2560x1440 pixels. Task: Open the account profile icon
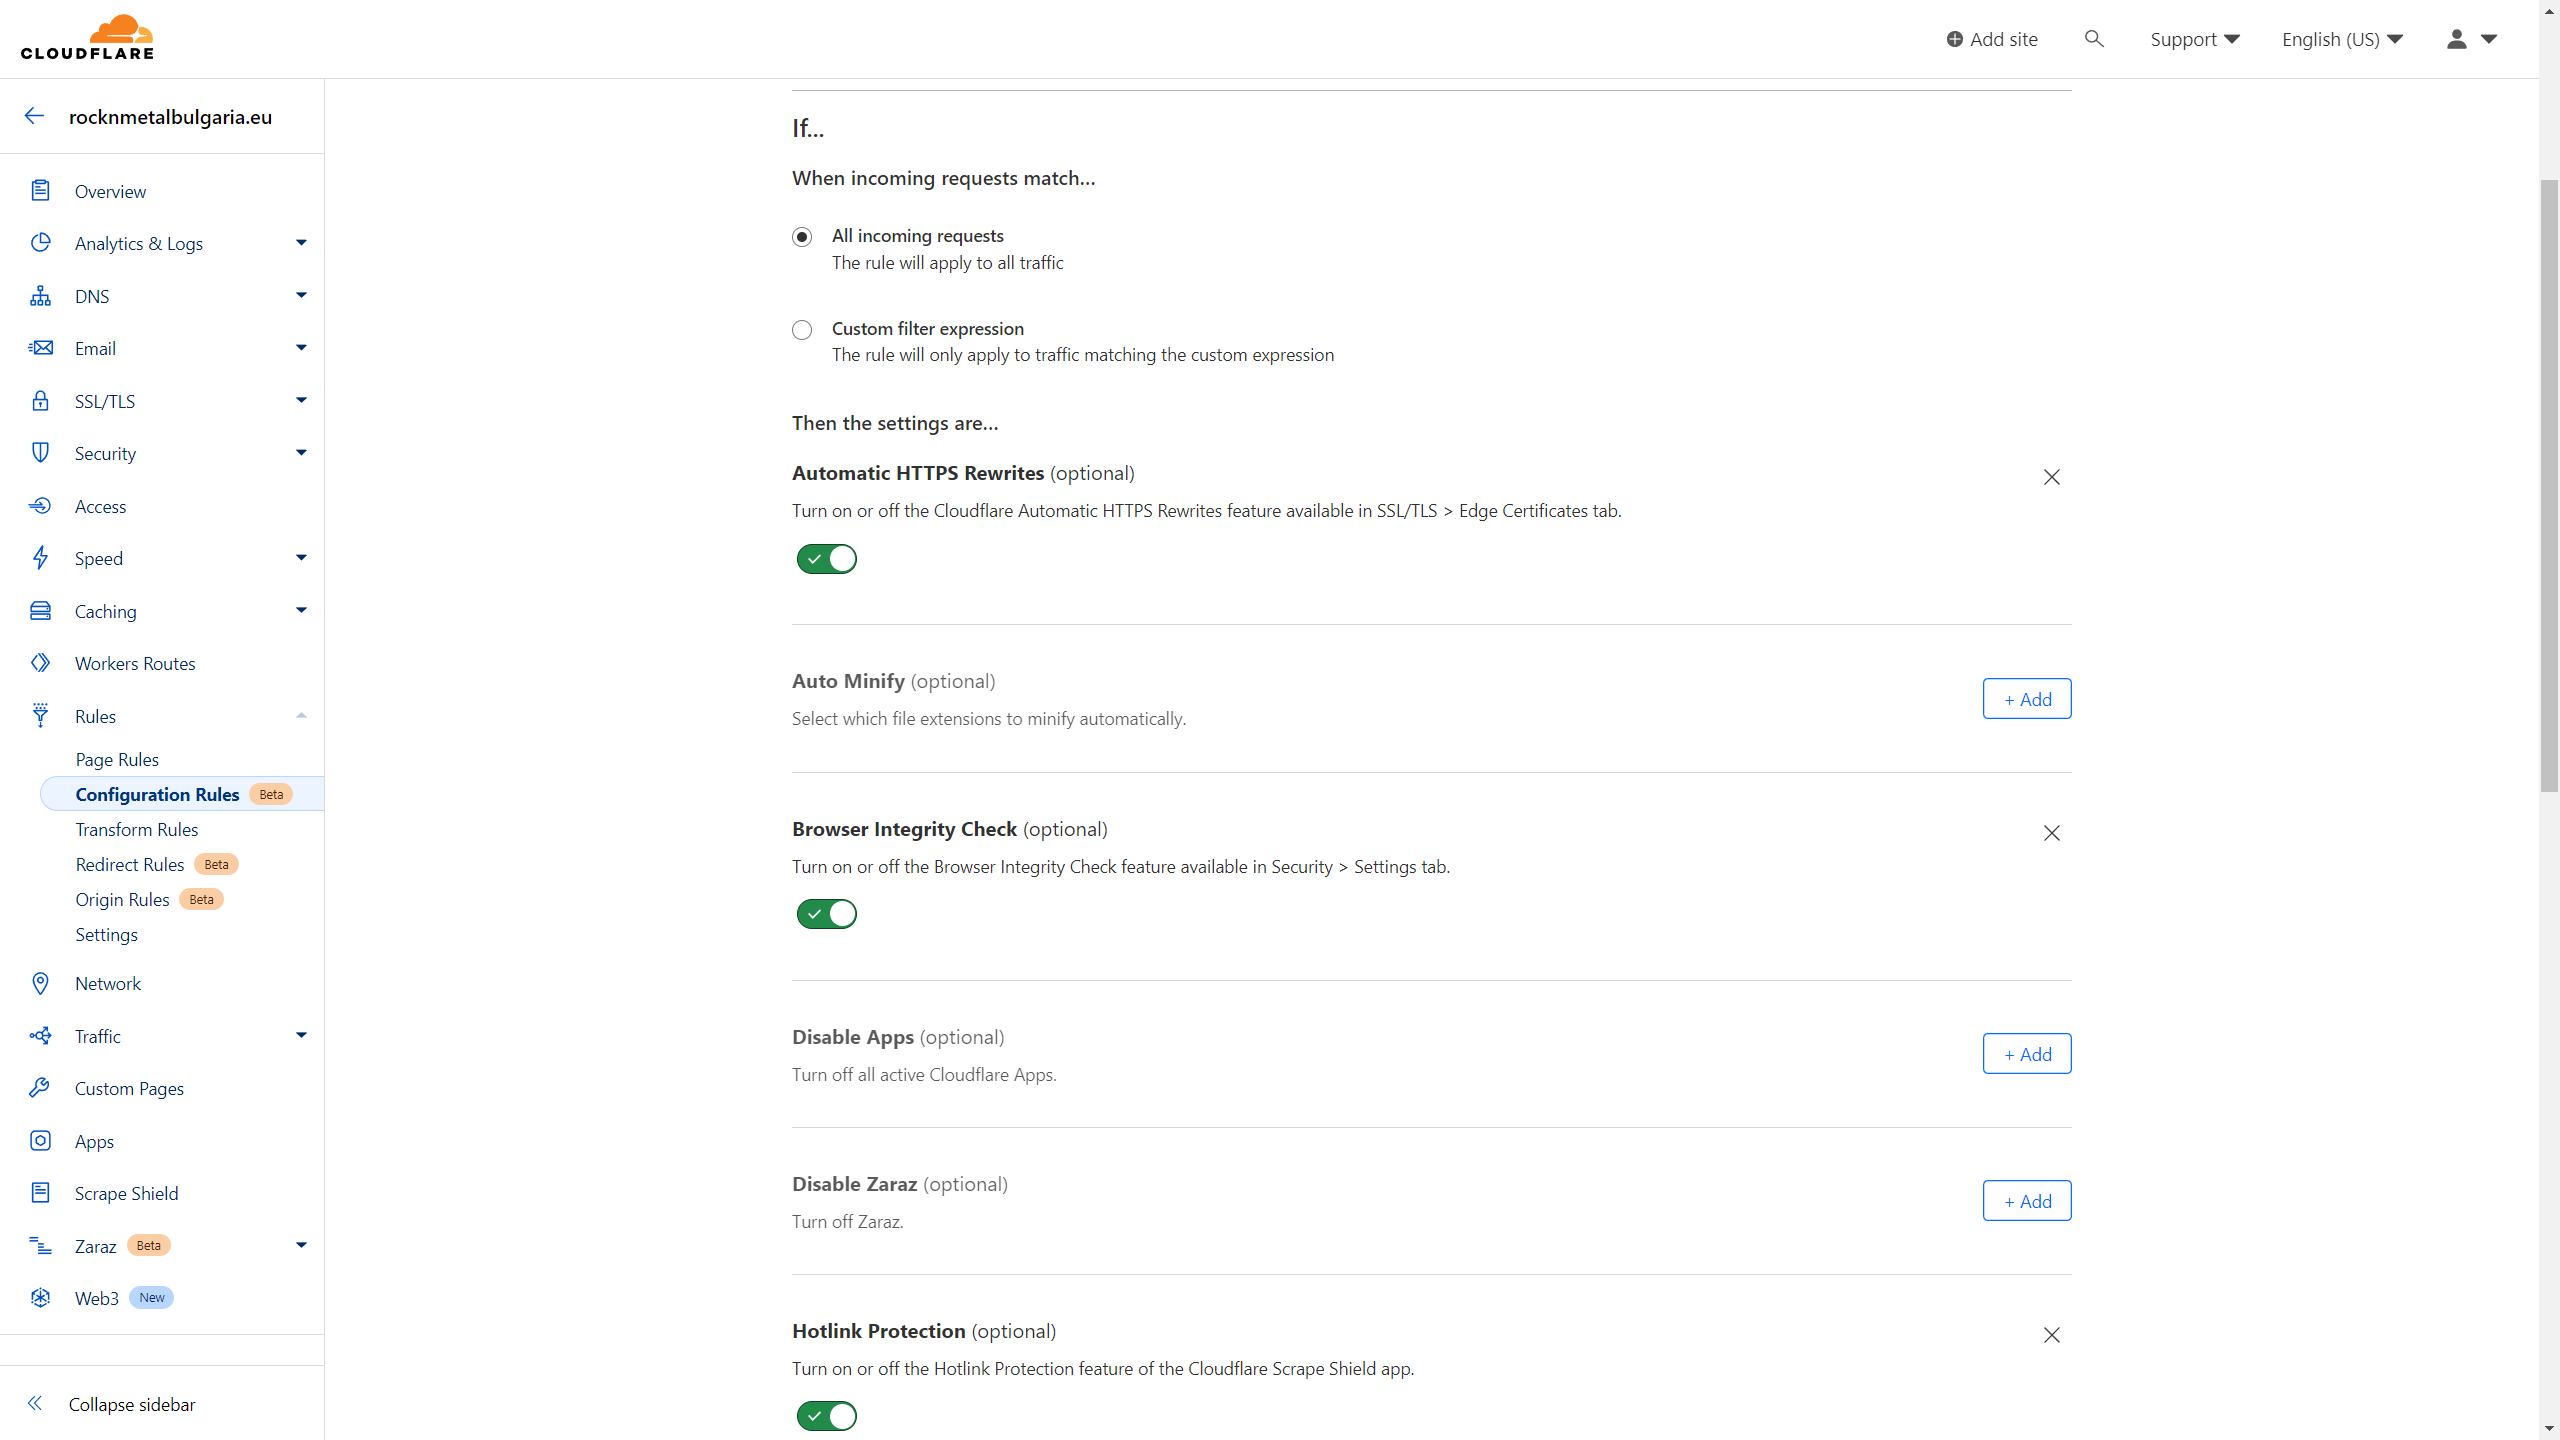coord(2457,39)
